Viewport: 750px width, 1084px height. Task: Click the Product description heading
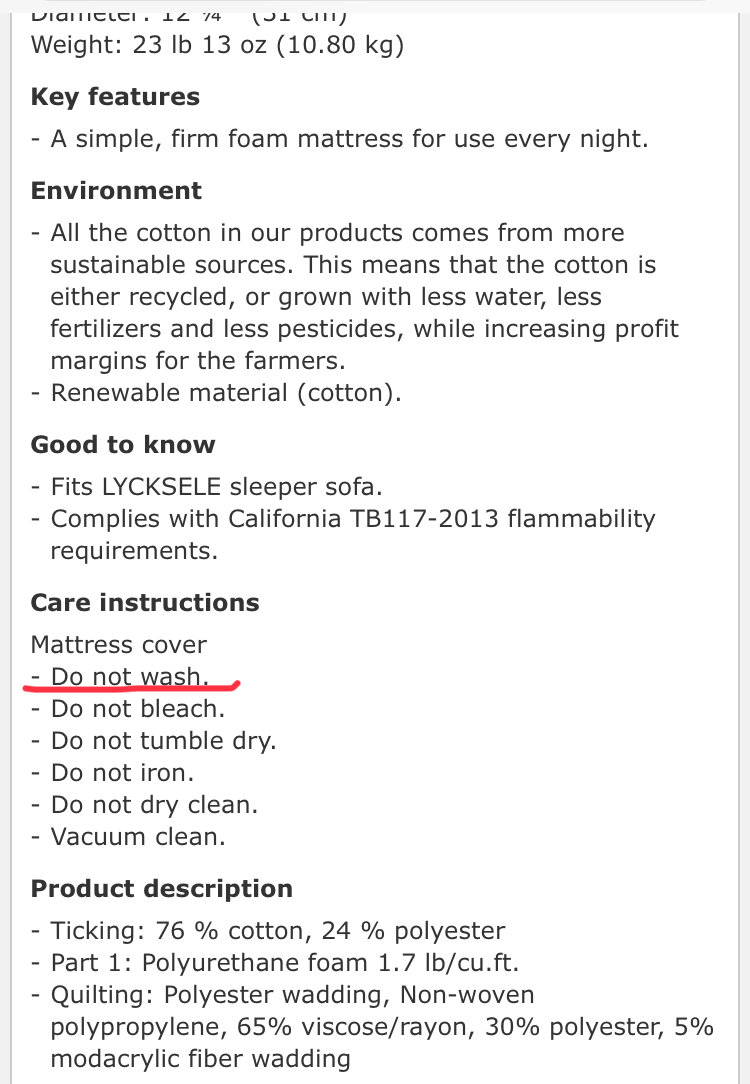162,889
